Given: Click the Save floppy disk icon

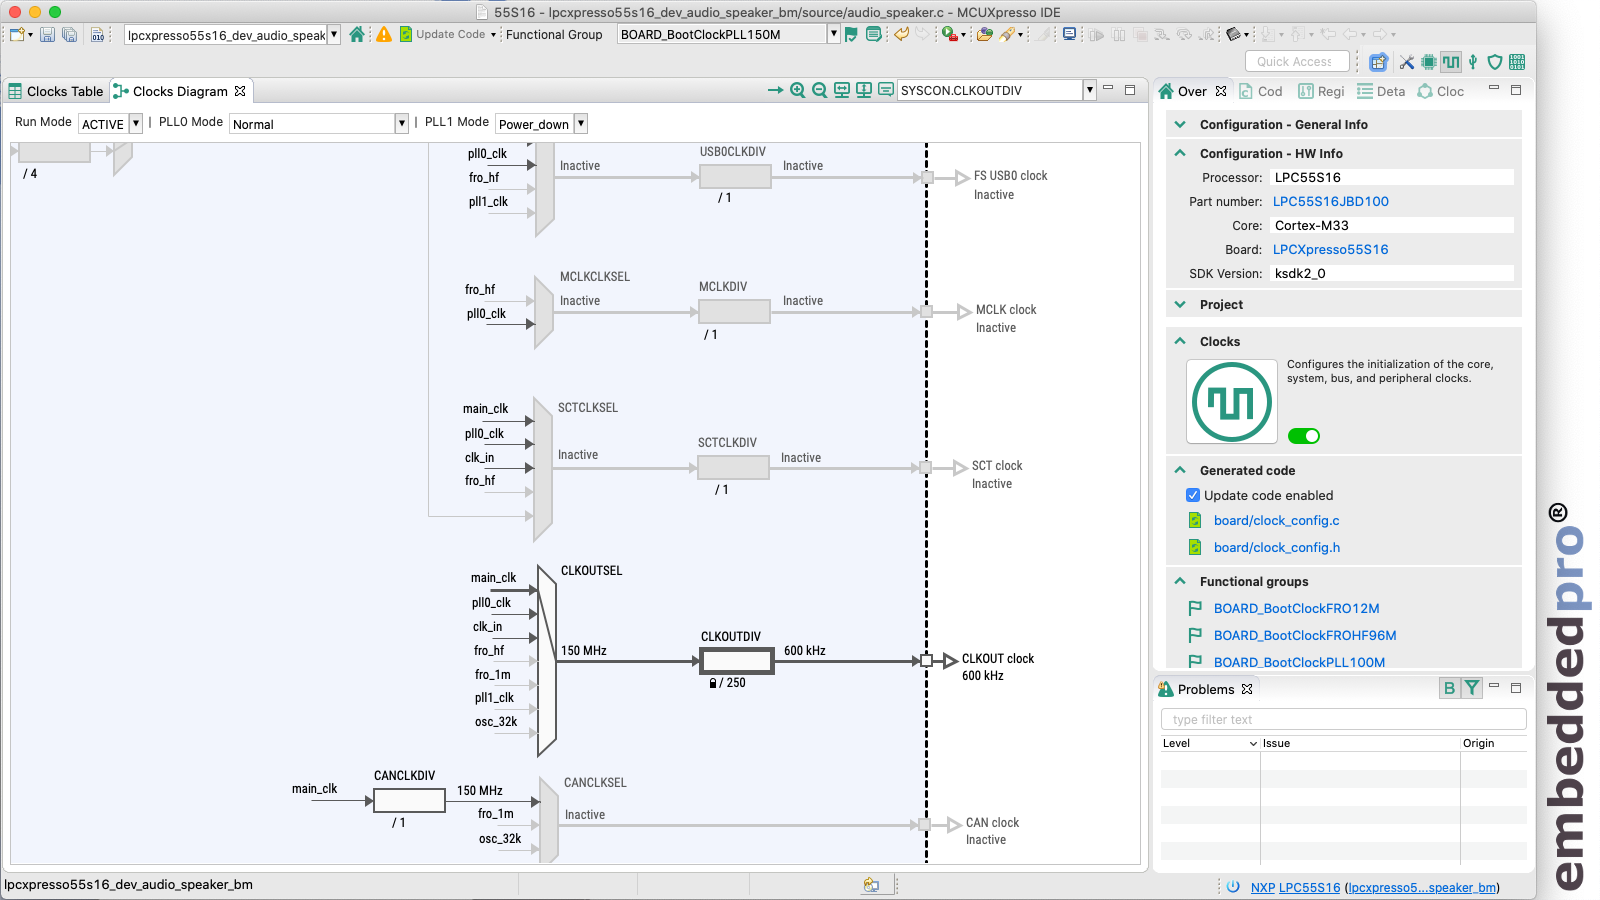Looking at the screenshot, I should (47, 34).
